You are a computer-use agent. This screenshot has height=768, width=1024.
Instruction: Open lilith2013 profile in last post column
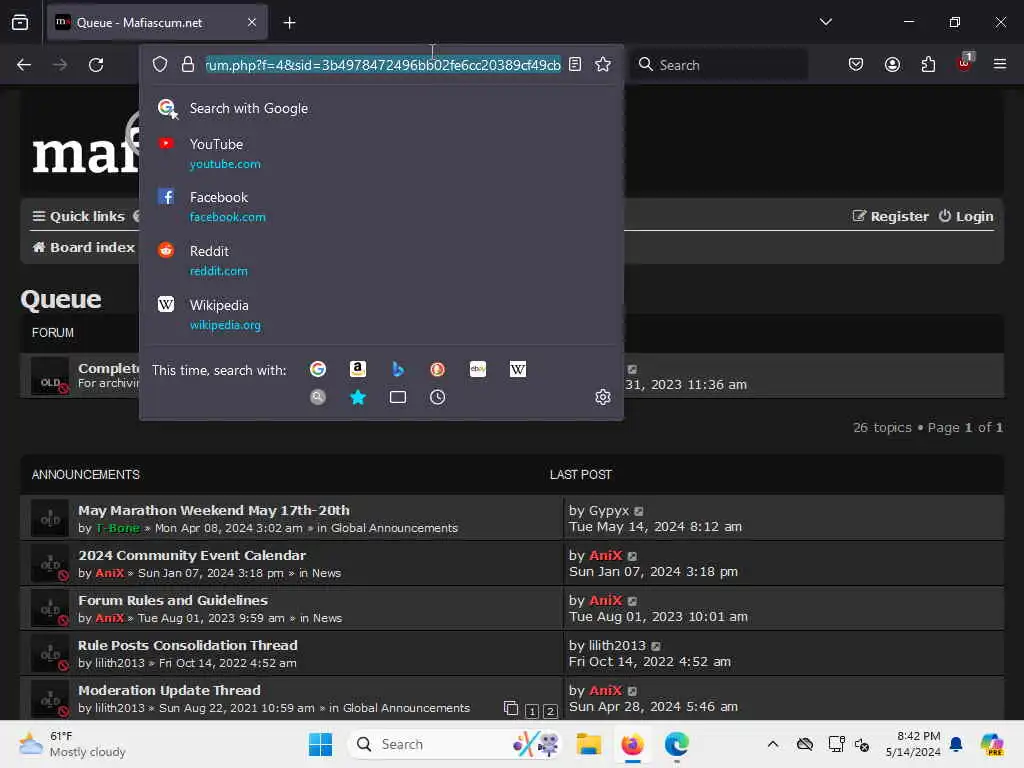(616, 645)
